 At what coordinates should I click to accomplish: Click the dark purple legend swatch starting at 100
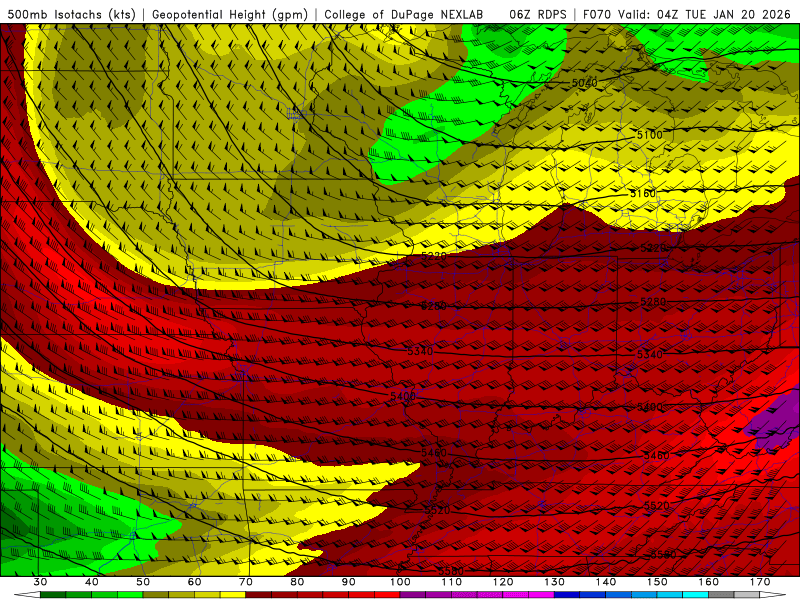[413, 595]
